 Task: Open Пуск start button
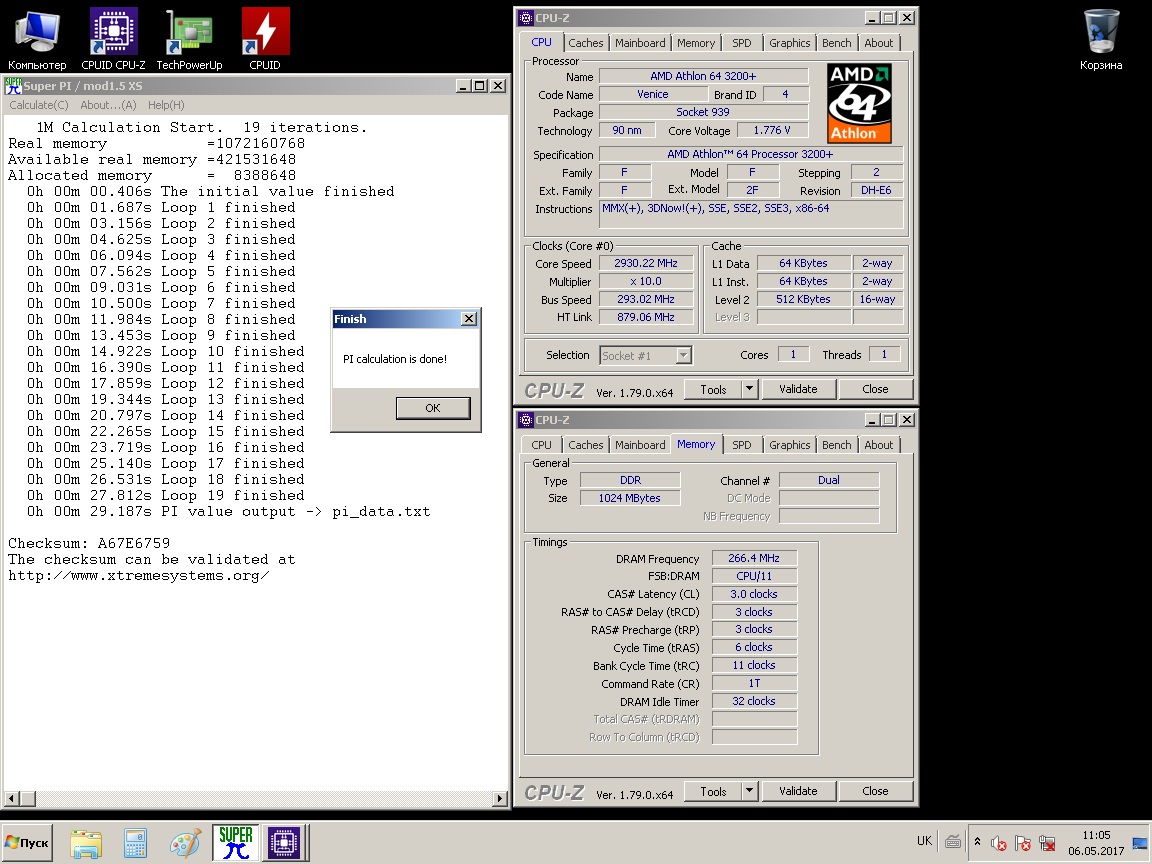click(28, 843)
